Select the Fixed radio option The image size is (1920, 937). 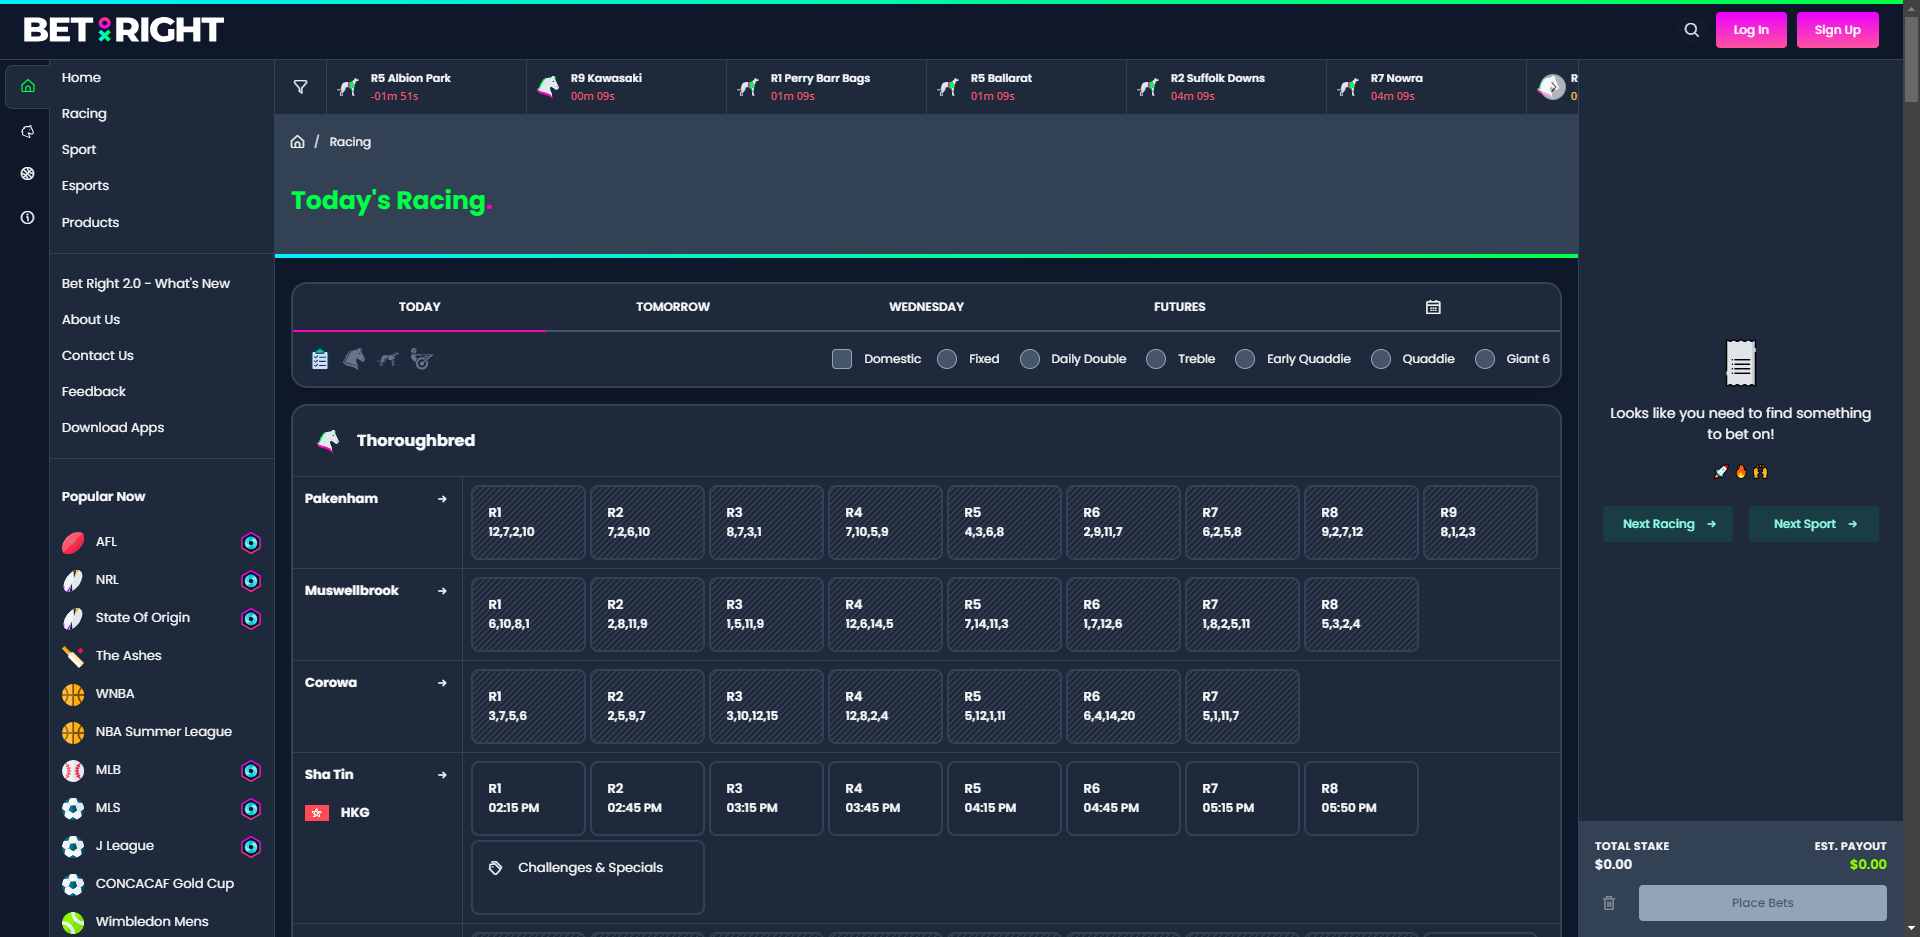coord(947,359)
